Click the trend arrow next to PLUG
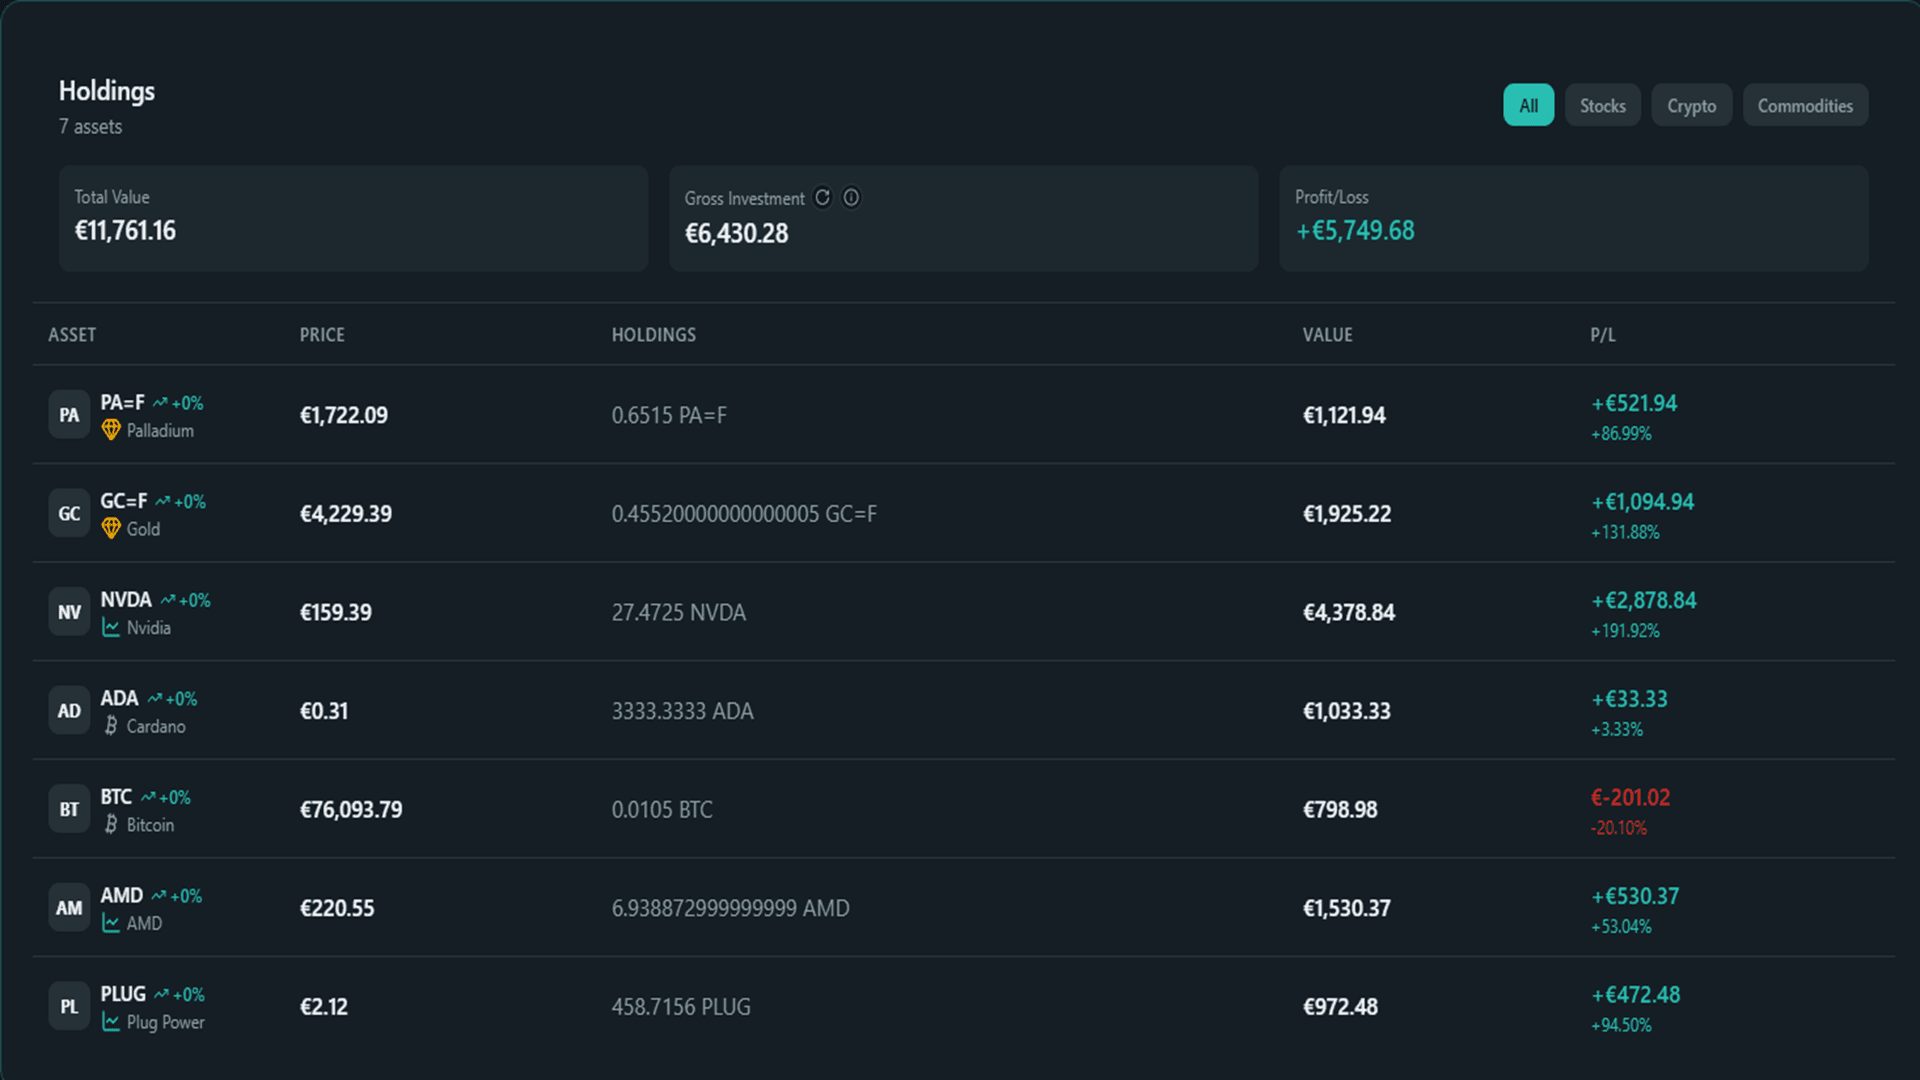Viewport: 1920px width, 1080px height. 162,994
